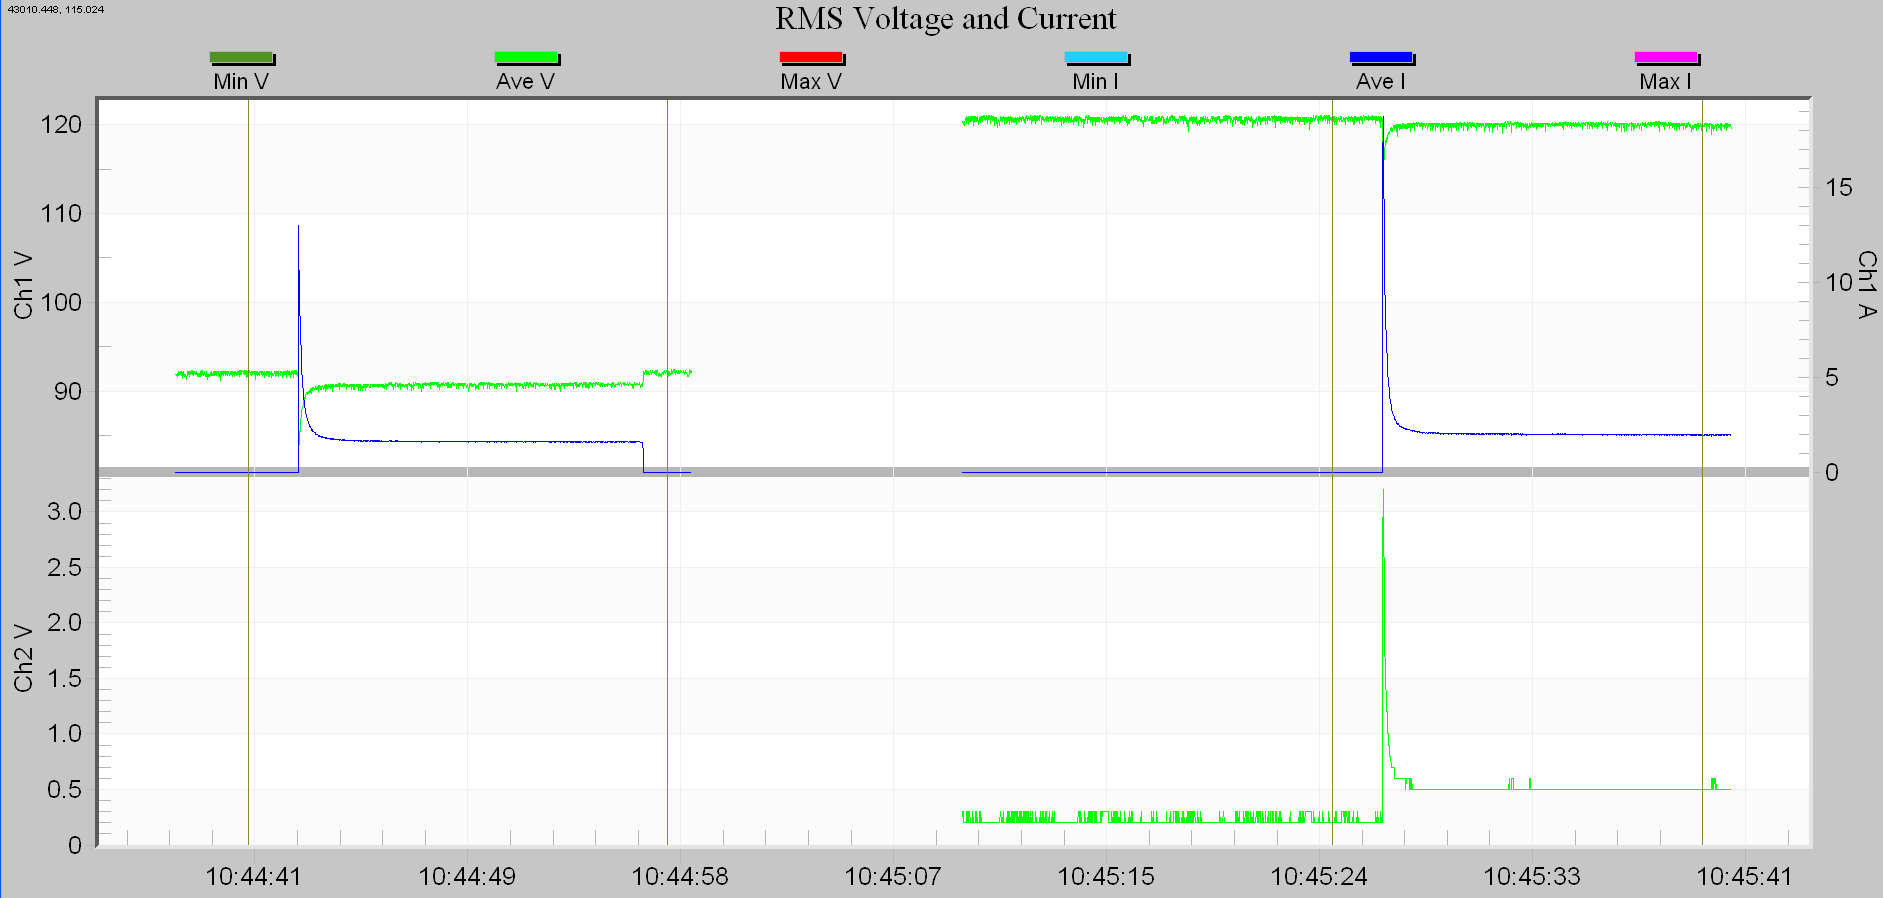Click the Ave I blue legend swatch
This screenshot has width=1883, height=898.
click(x=1381, y=58)
